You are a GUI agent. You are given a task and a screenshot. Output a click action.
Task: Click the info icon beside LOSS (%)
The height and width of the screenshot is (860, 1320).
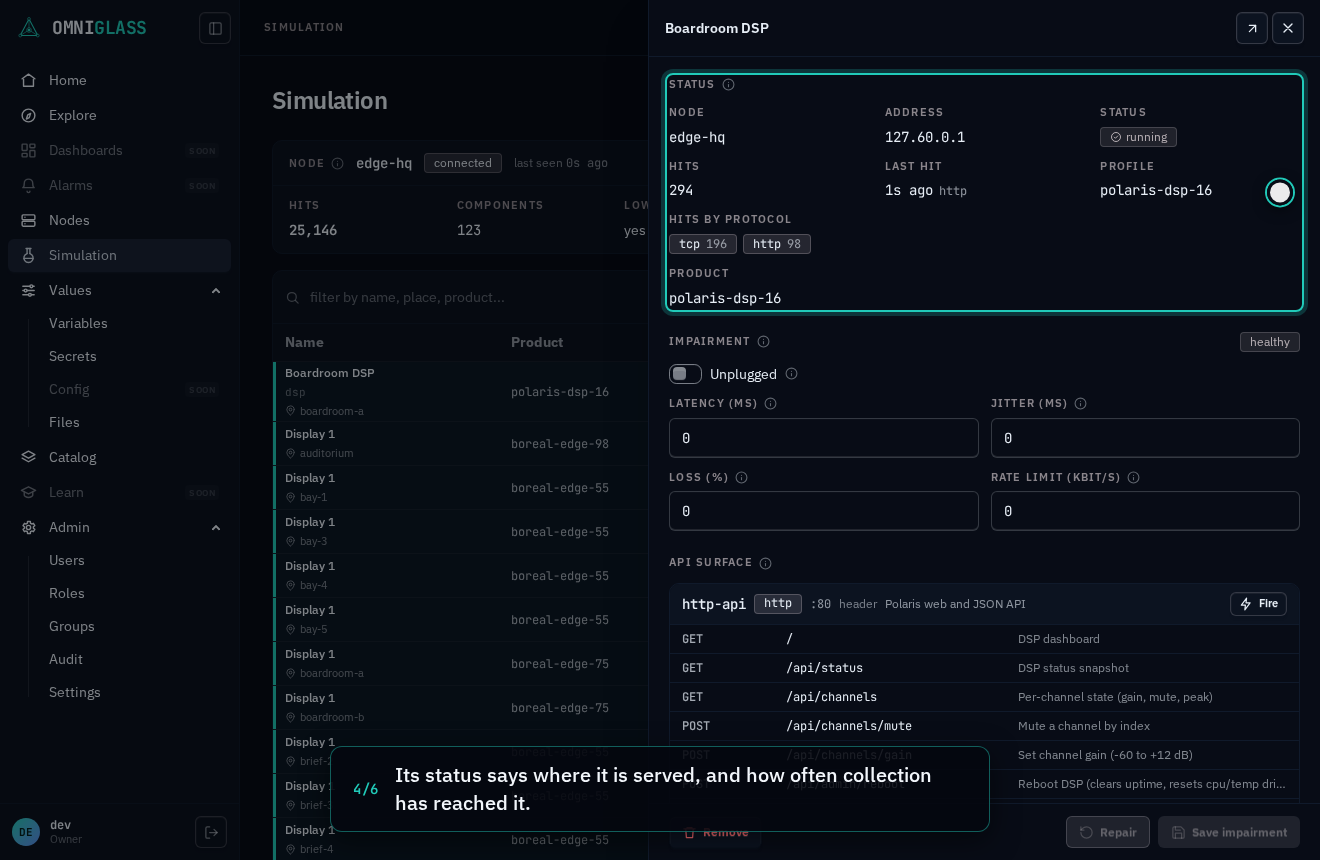tap(741, 478)
